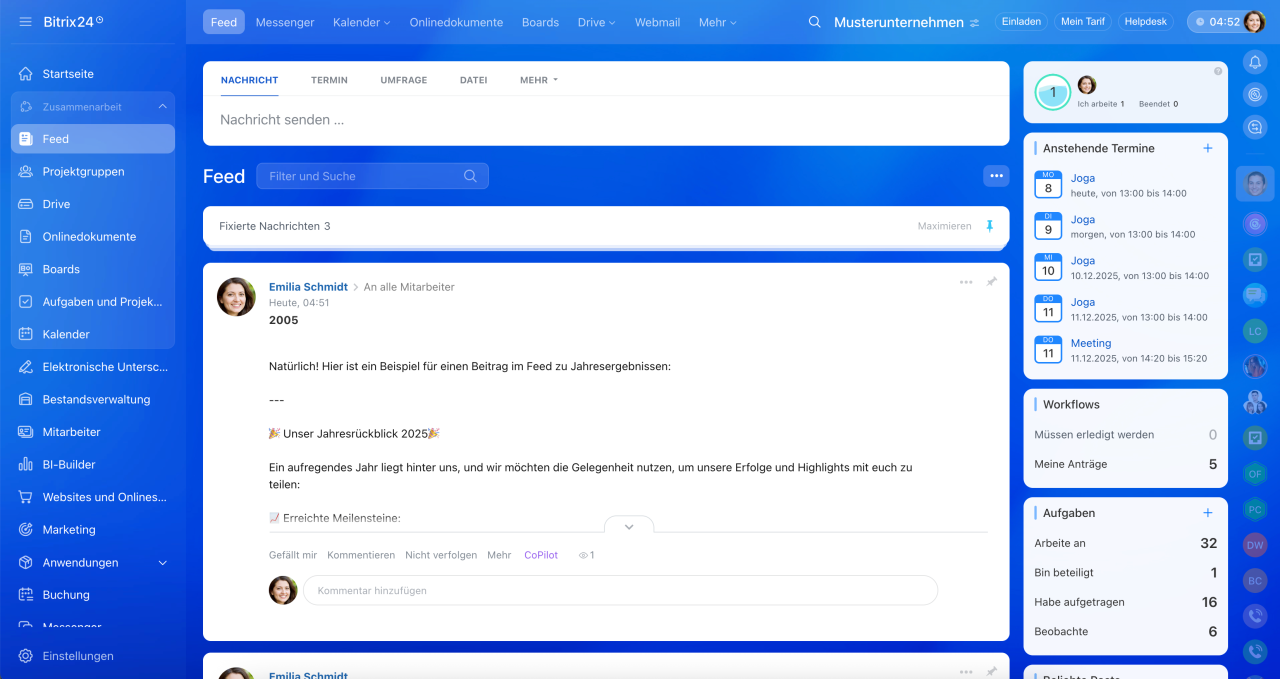1280x679 pixels.
Task: Click the Einladen button
Action: [1021, 21]
